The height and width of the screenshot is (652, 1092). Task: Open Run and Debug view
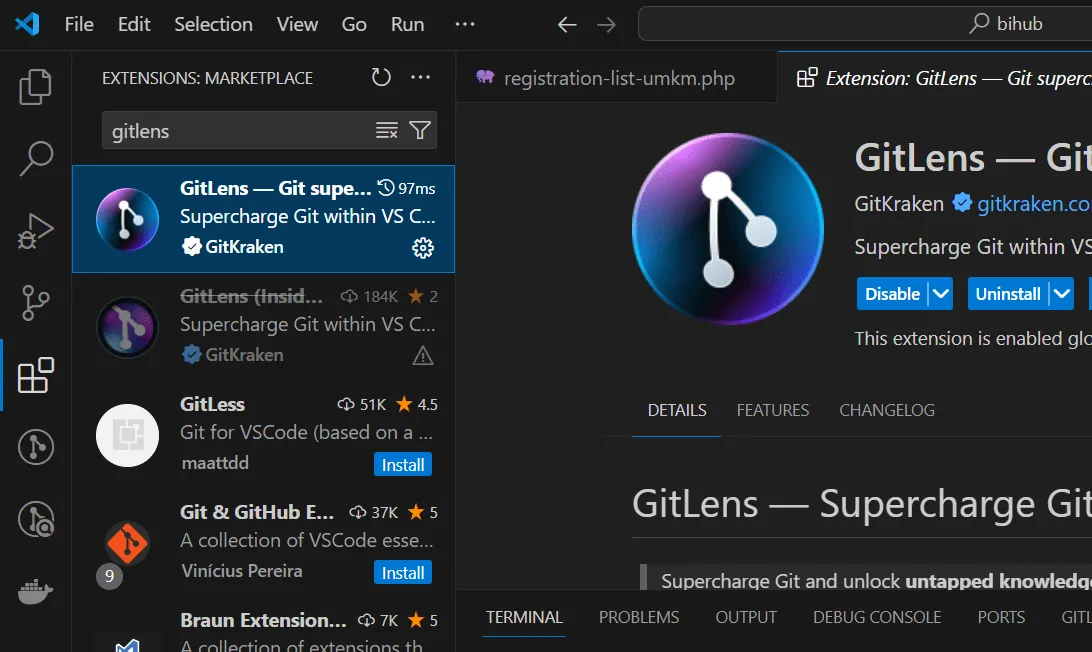(36, 230)
